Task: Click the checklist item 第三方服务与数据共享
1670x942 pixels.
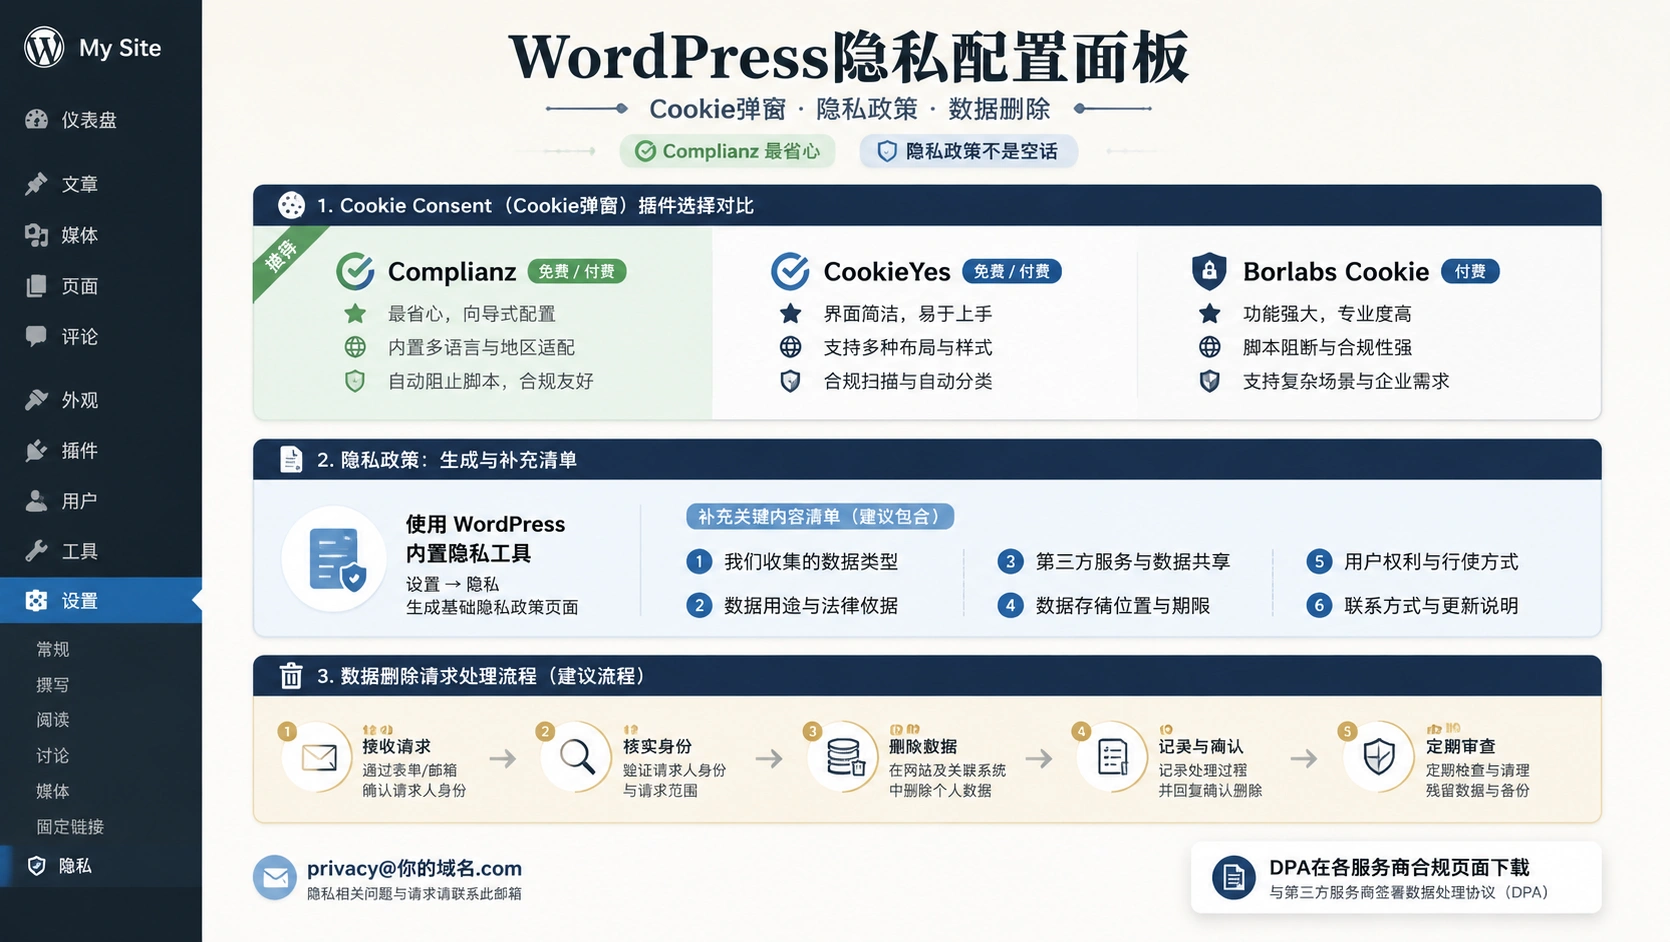Action: point(1133,562)
